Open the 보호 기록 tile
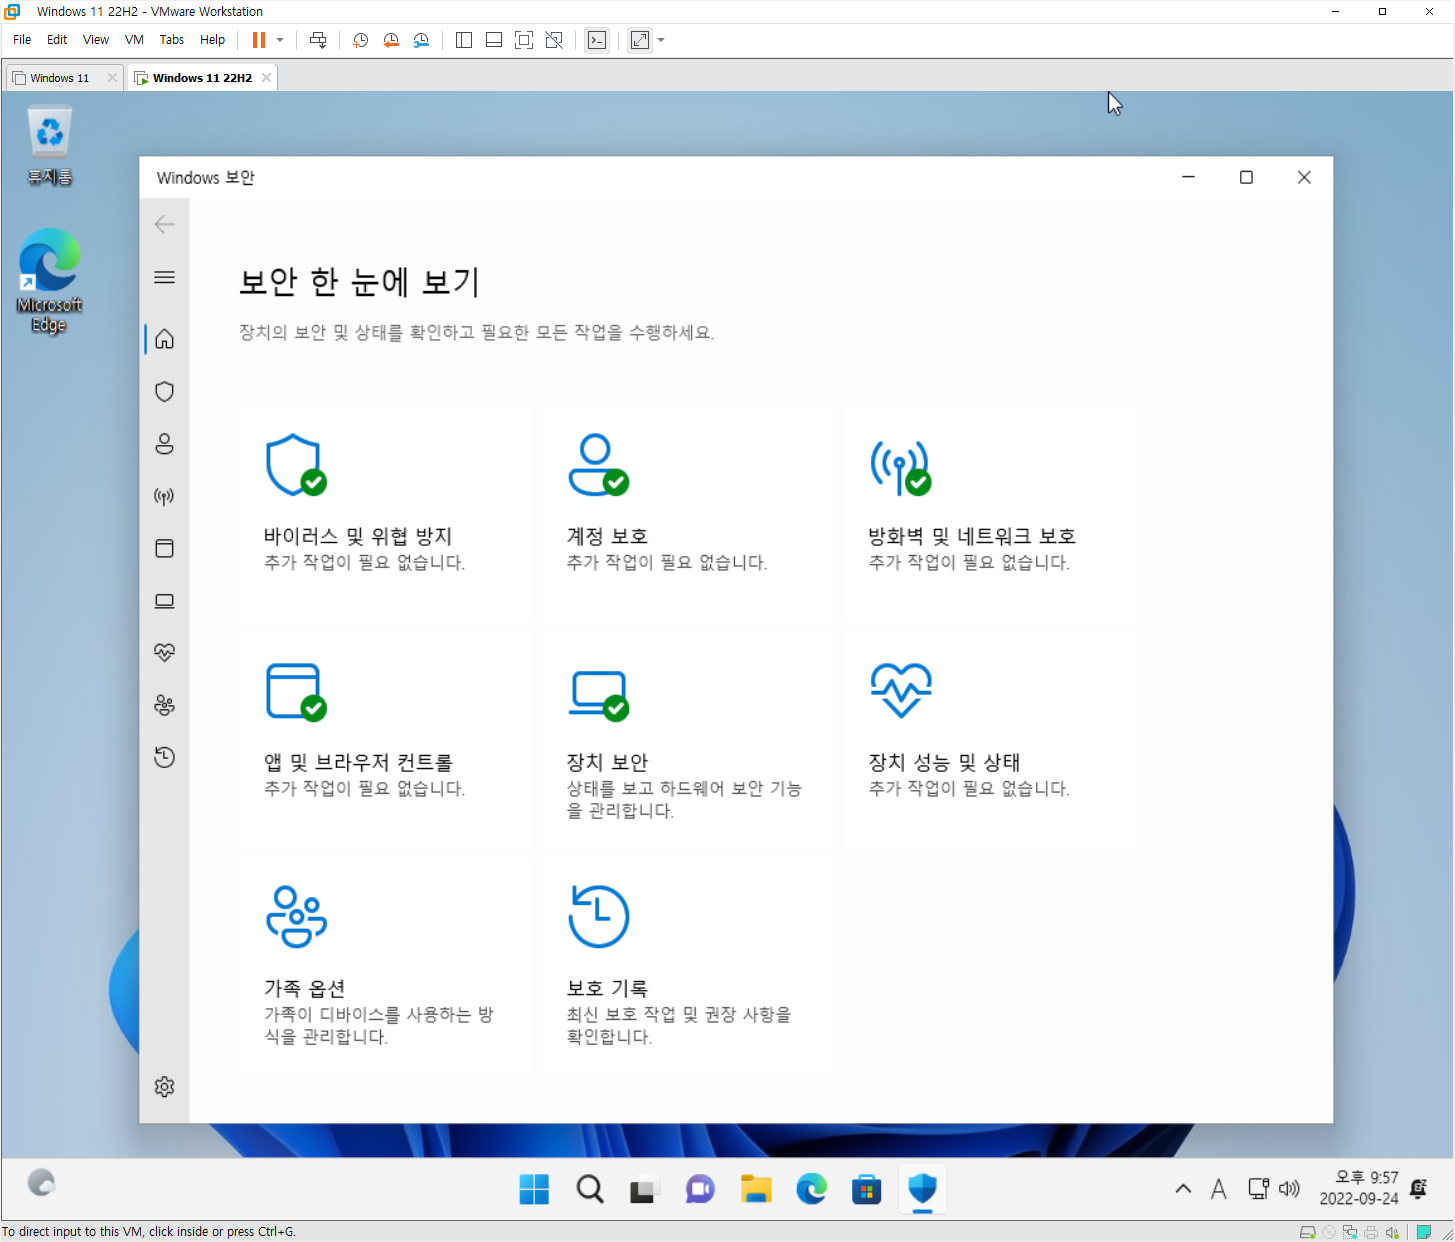 click(689, 965)
